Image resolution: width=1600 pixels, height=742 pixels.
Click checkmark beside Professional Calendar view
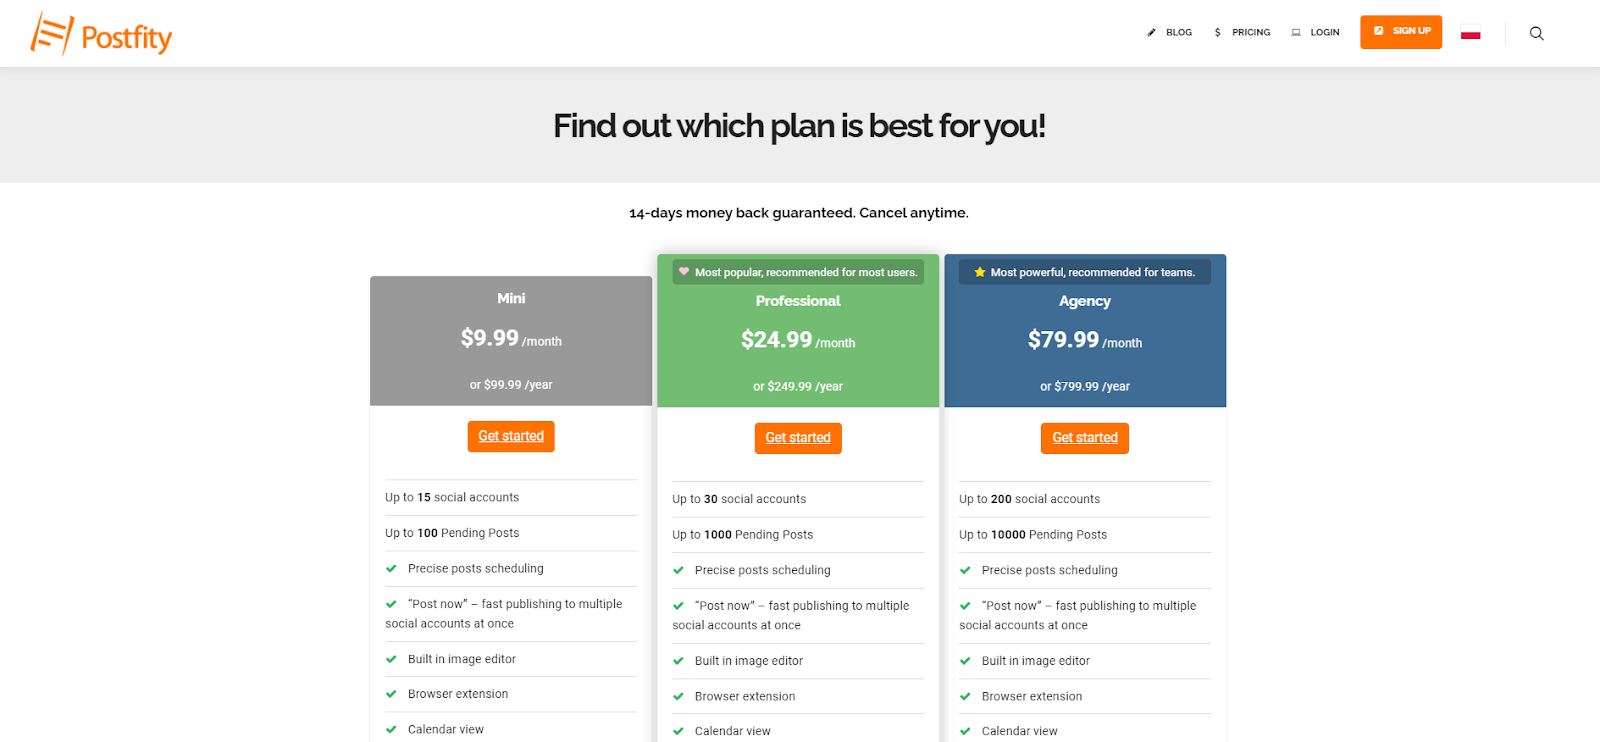678,731
